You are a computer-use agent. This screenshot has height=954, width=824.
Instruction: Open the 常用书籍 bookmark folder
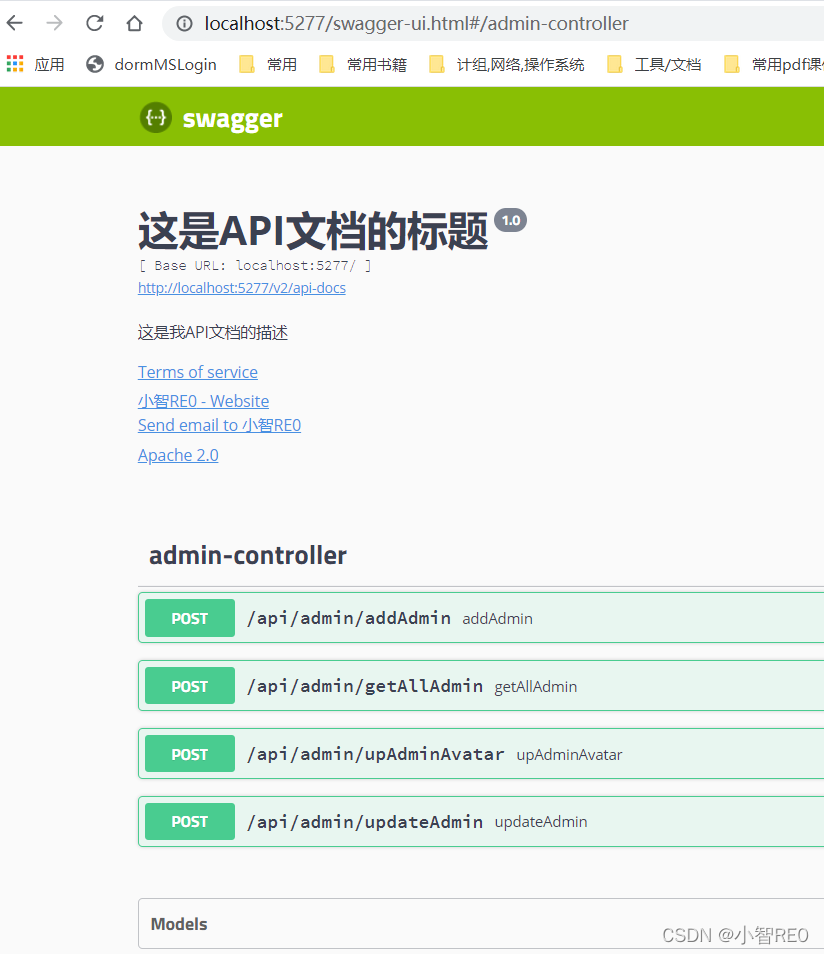point(363,64)
